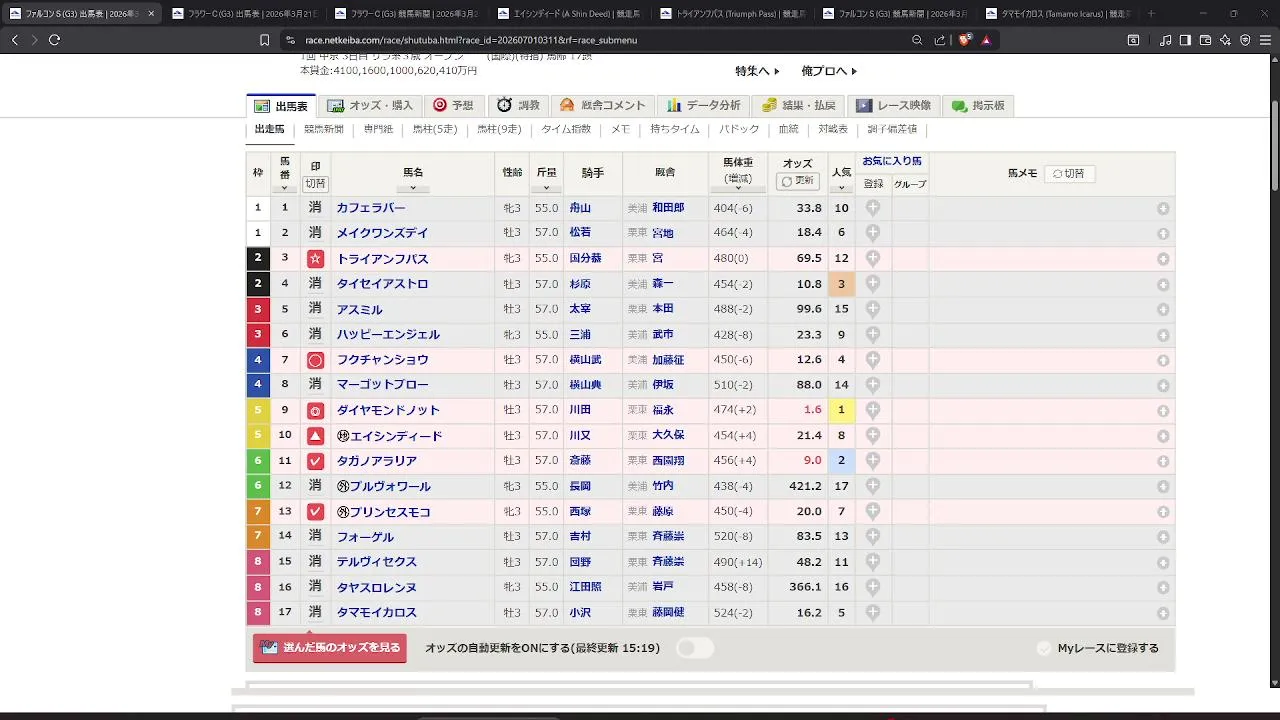This screenshot has height=720, width=1280.
Task: Open the データ分析 tab
Action: coord(704,105)
